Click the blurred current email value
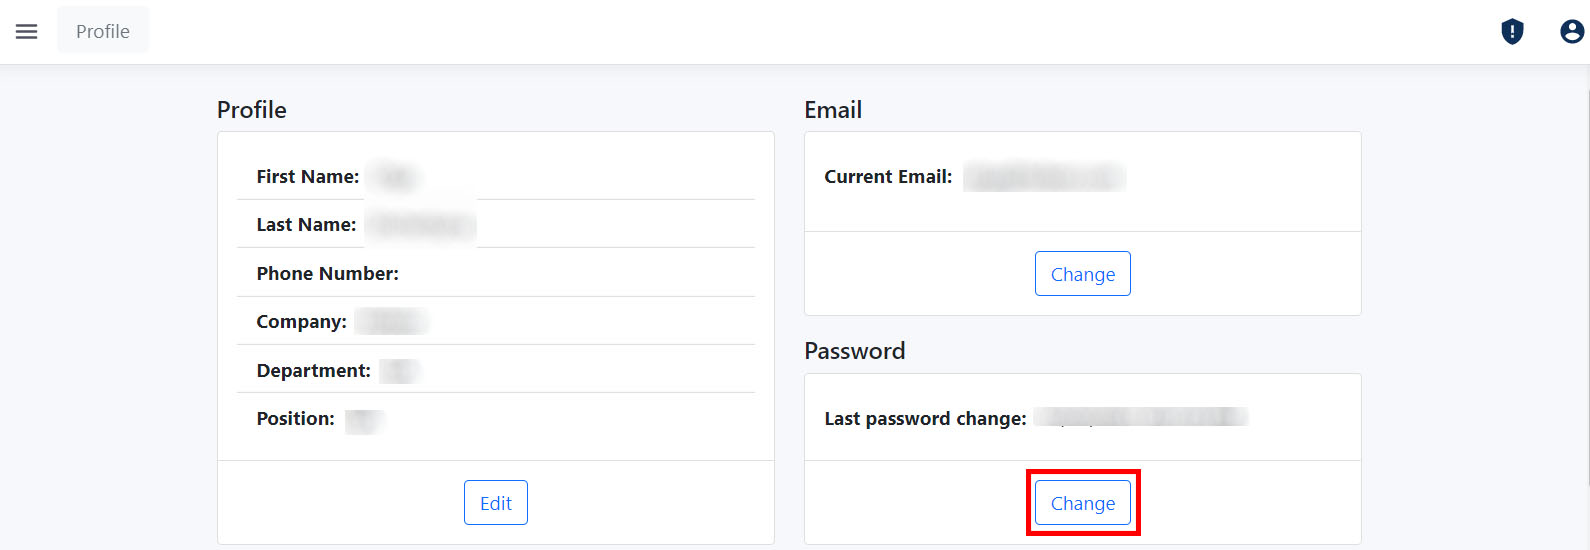This screenshot has width=1590, height=550. pos(1044,178)
